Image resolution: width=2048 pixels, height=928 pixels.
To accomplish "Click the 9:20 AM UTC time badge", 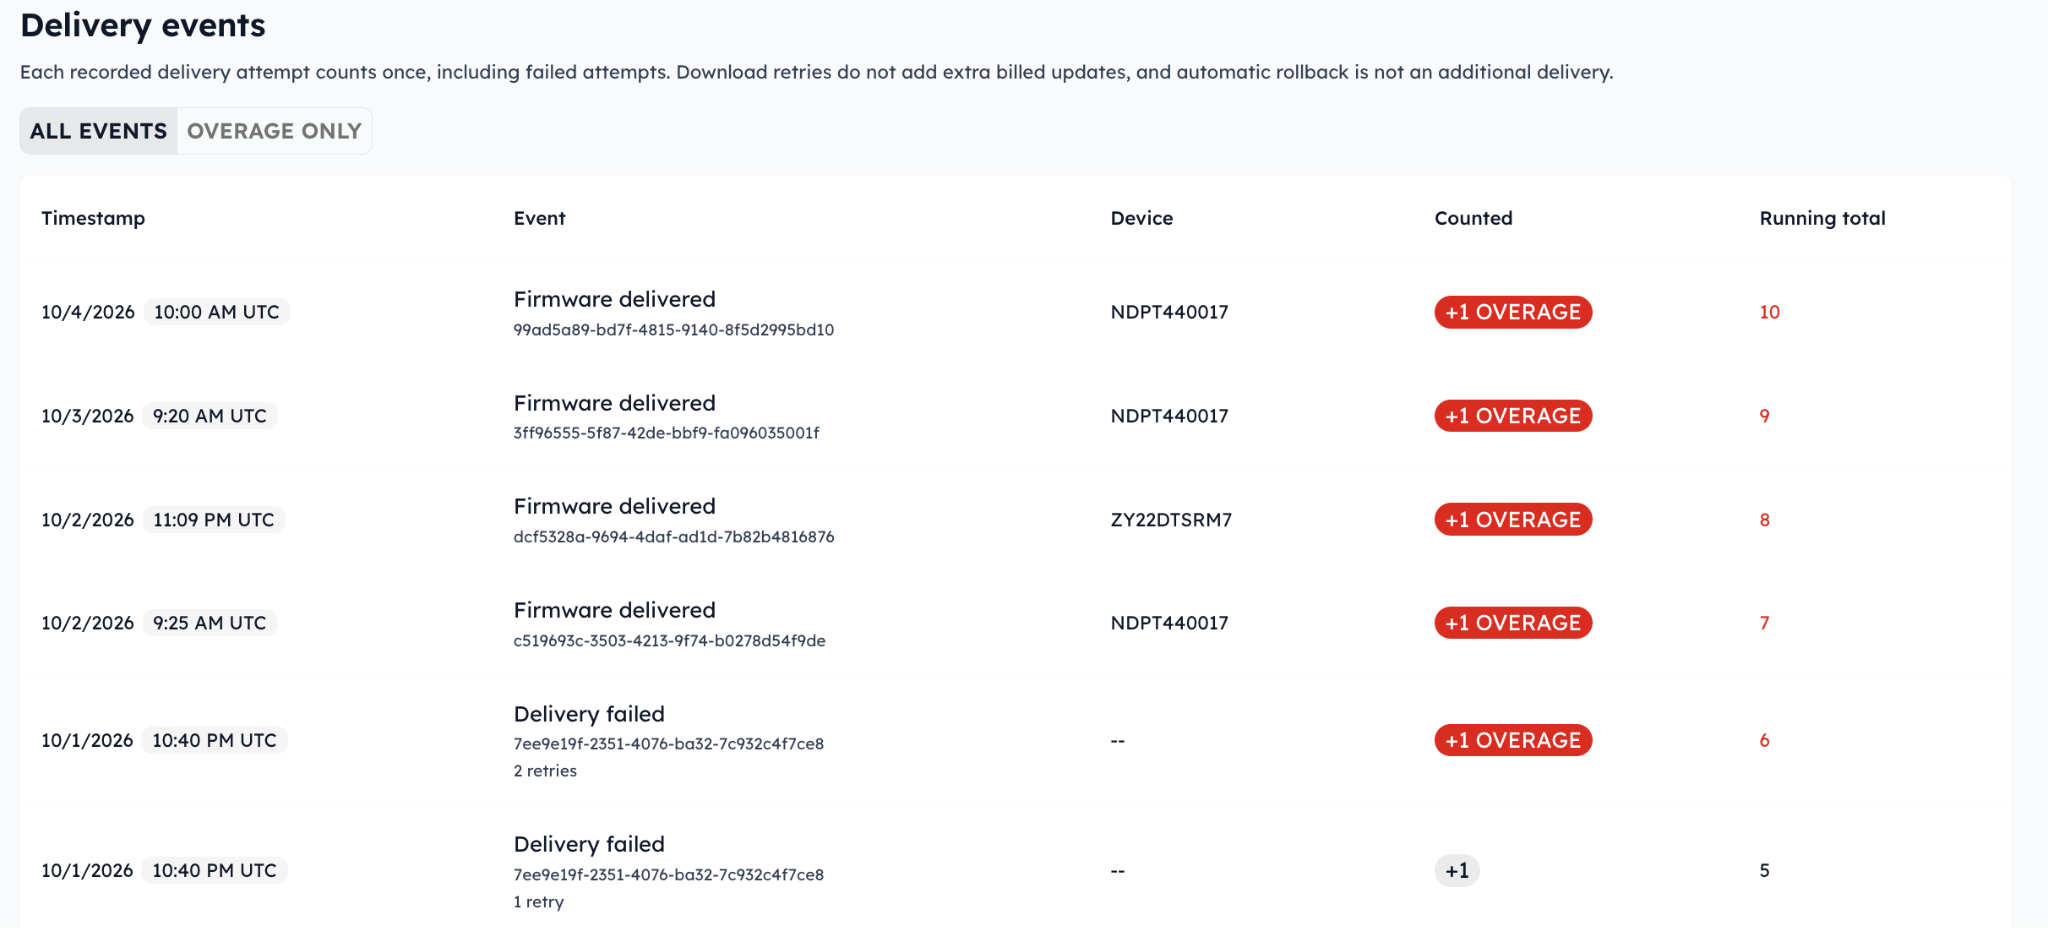I will [x=210, y=416].
